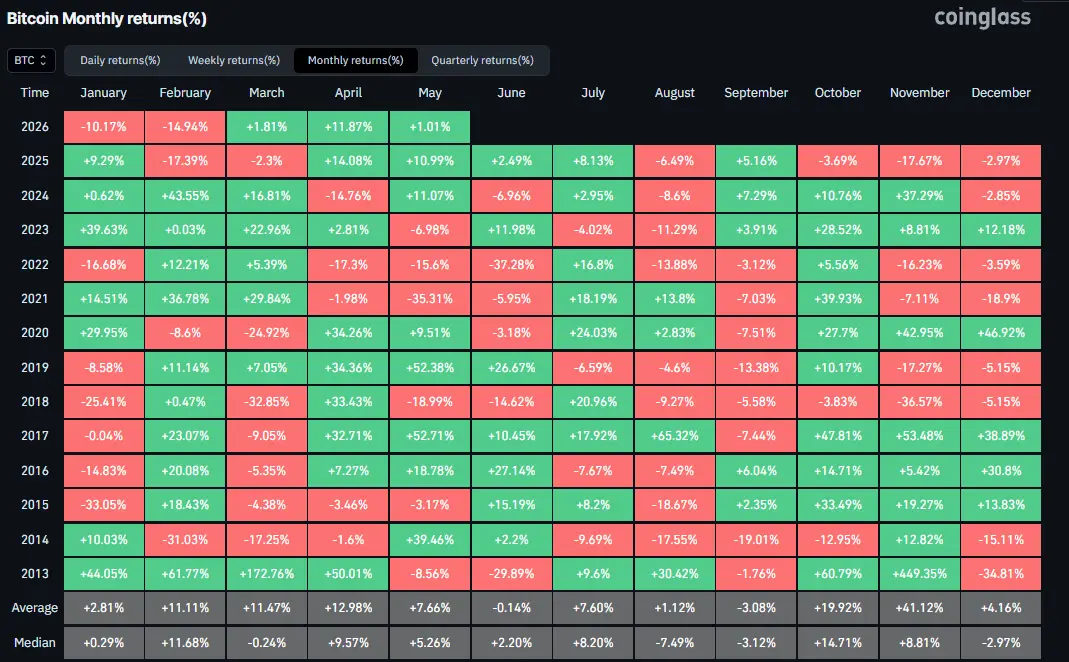This screenshot has width=1069, height=662.
Task: Click the 2025 February cell -17.39%
Action: (x=185, y=161)
